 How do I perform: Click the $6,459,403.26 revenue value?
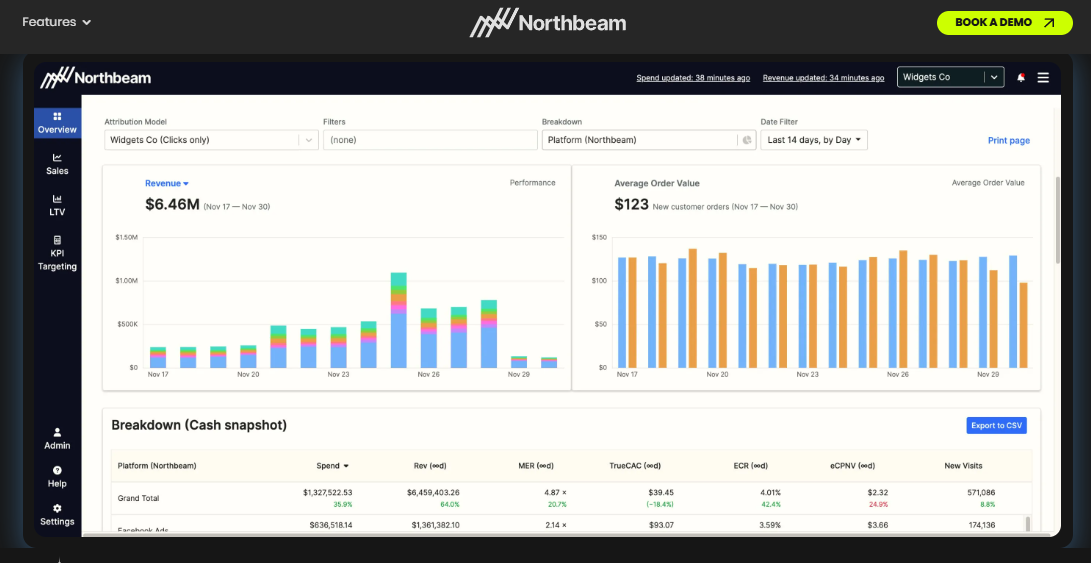pyautogui.click(x=433, y=493)
